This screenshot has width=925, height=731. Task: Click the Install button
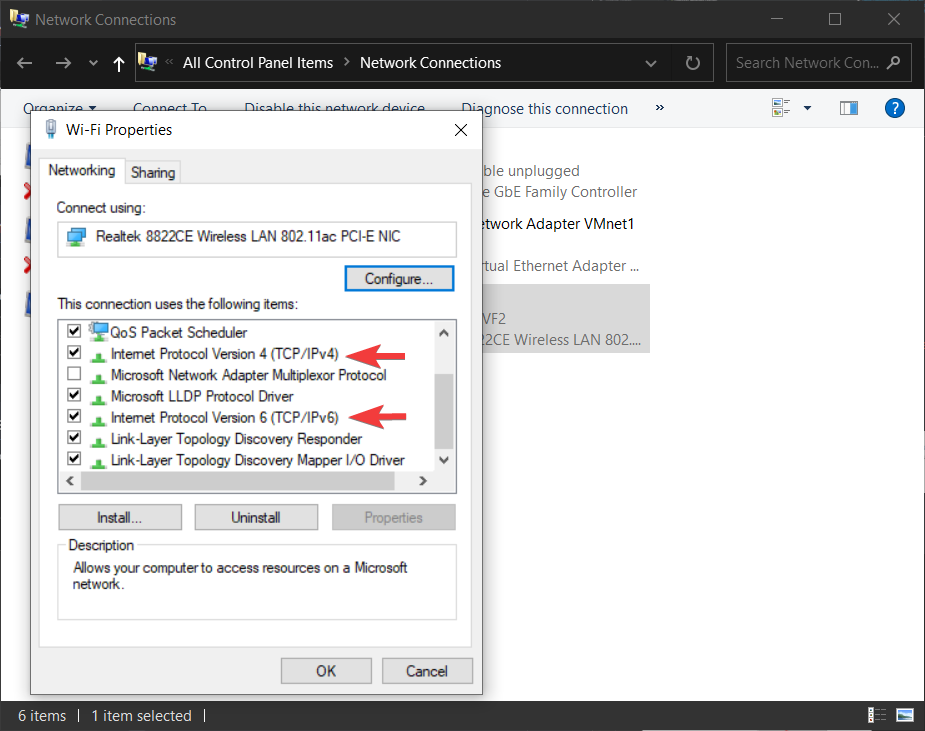[120, 517]
